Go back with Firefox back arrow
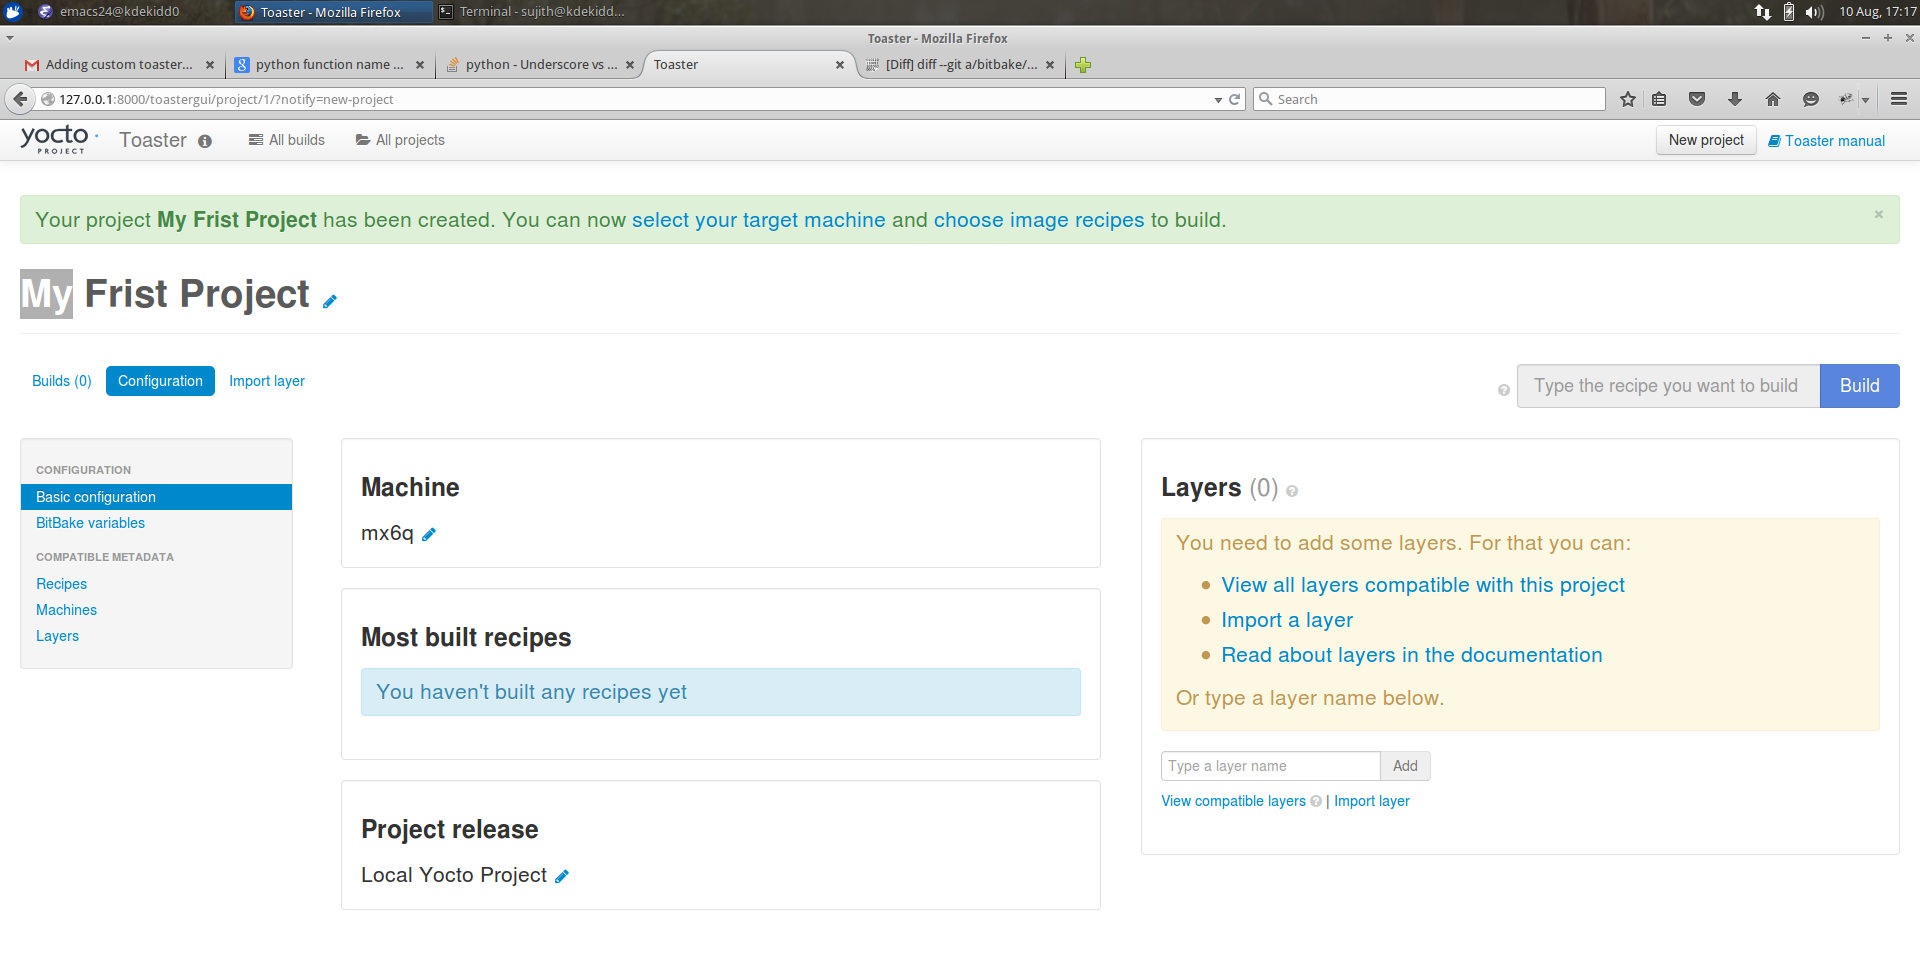The height and width of the screenshot is (954, 1920). tap(20, 99)
